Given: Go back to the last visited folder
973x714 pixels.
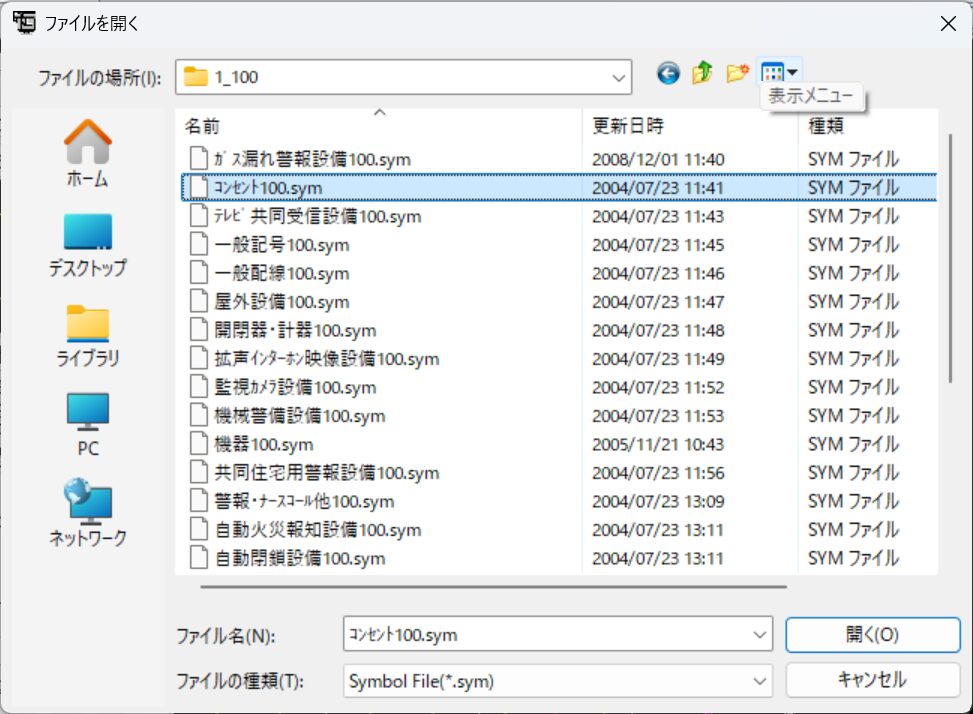Looking at the screenshot, I should [668, 74].
